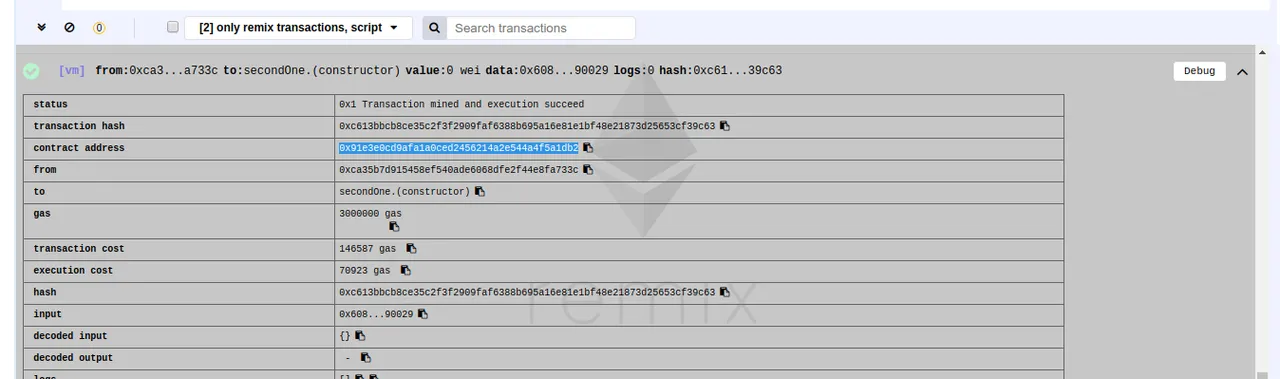Viewport: 1280px width, 379px height.
Task: Click the 'execution cost' label cell
Action: click(179, 270)
